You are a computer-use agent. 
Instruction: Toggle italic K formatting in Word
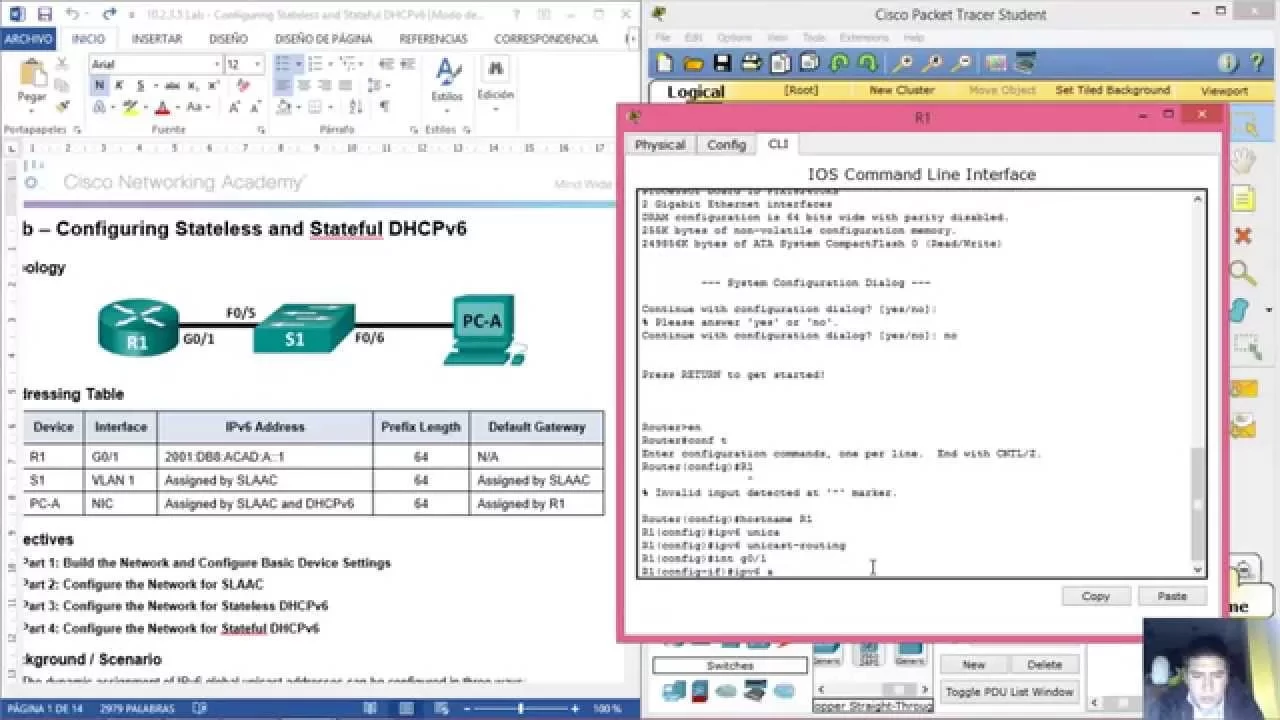120,86
